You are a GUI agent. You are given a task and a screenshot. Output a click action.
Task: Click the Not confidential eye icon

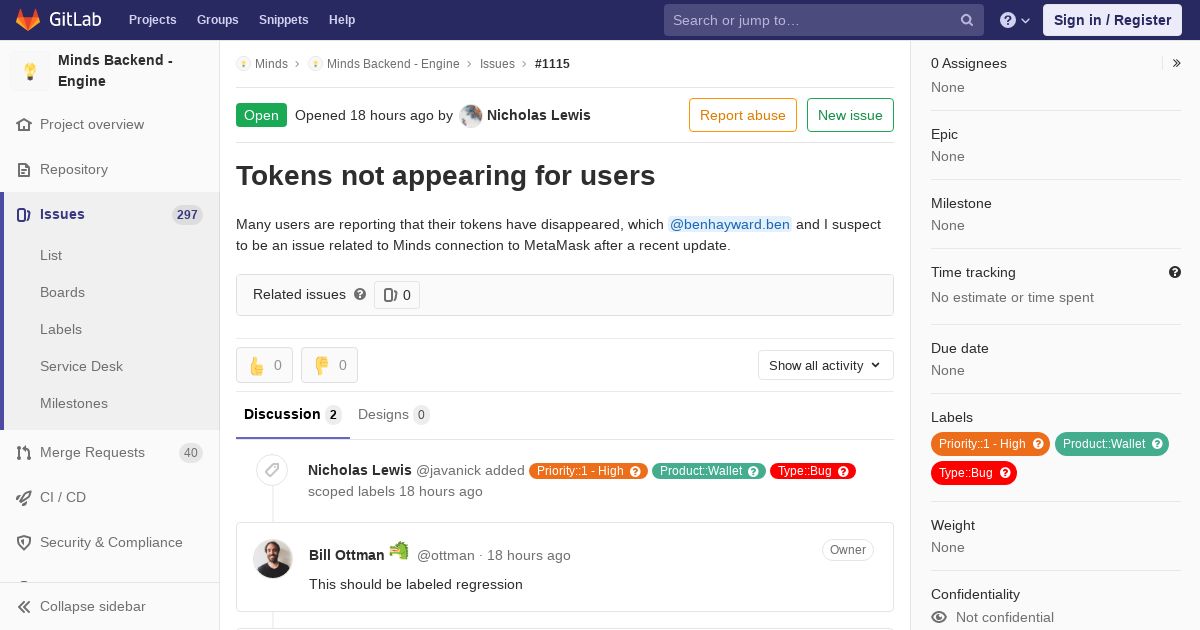click(x=939, y=617)
